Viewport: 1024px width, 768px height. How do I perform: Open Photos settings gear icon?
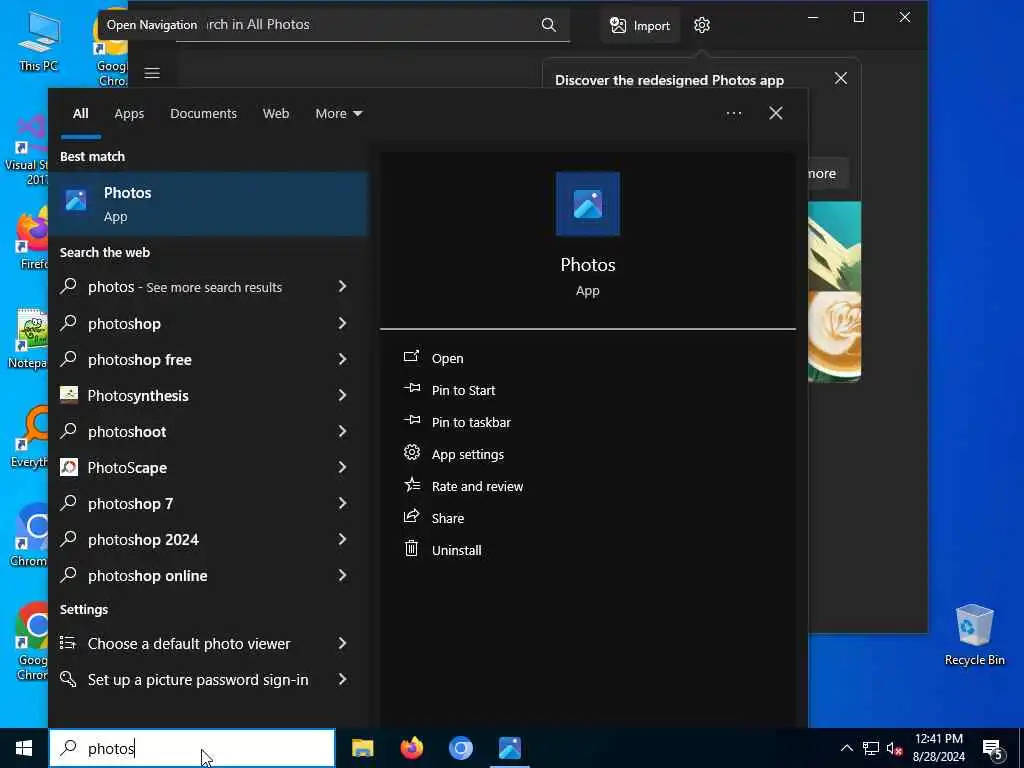click(701, 25)
